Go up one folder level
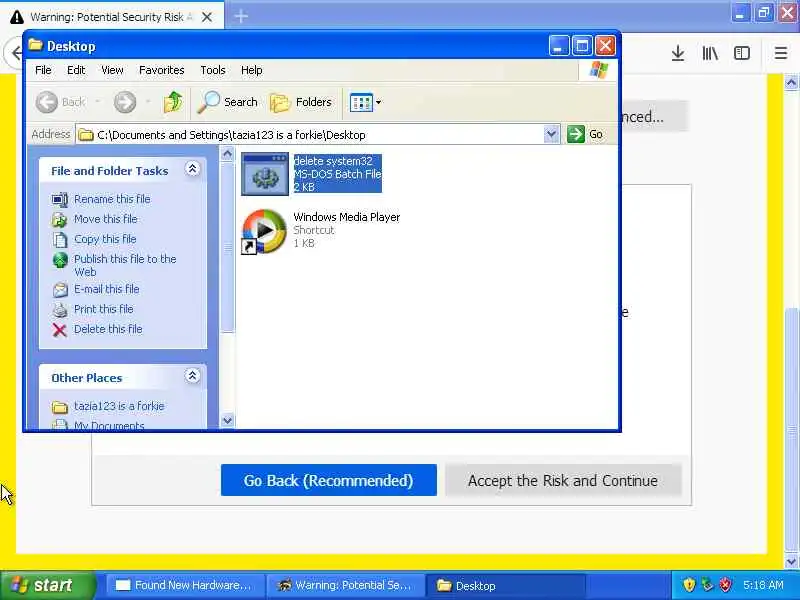Image resolution: width=800 pixels, height=600 pixels. [173, 102]
